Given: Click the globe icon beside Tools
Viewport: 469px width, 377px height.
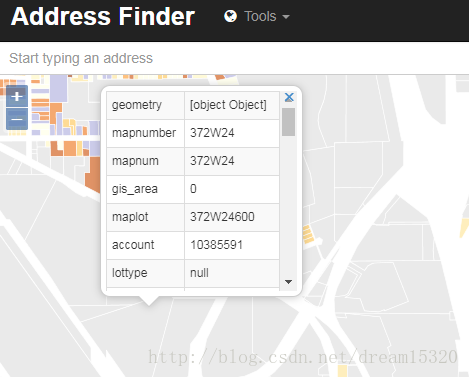Looking at the screenshot, I should (x=230, y=16).
